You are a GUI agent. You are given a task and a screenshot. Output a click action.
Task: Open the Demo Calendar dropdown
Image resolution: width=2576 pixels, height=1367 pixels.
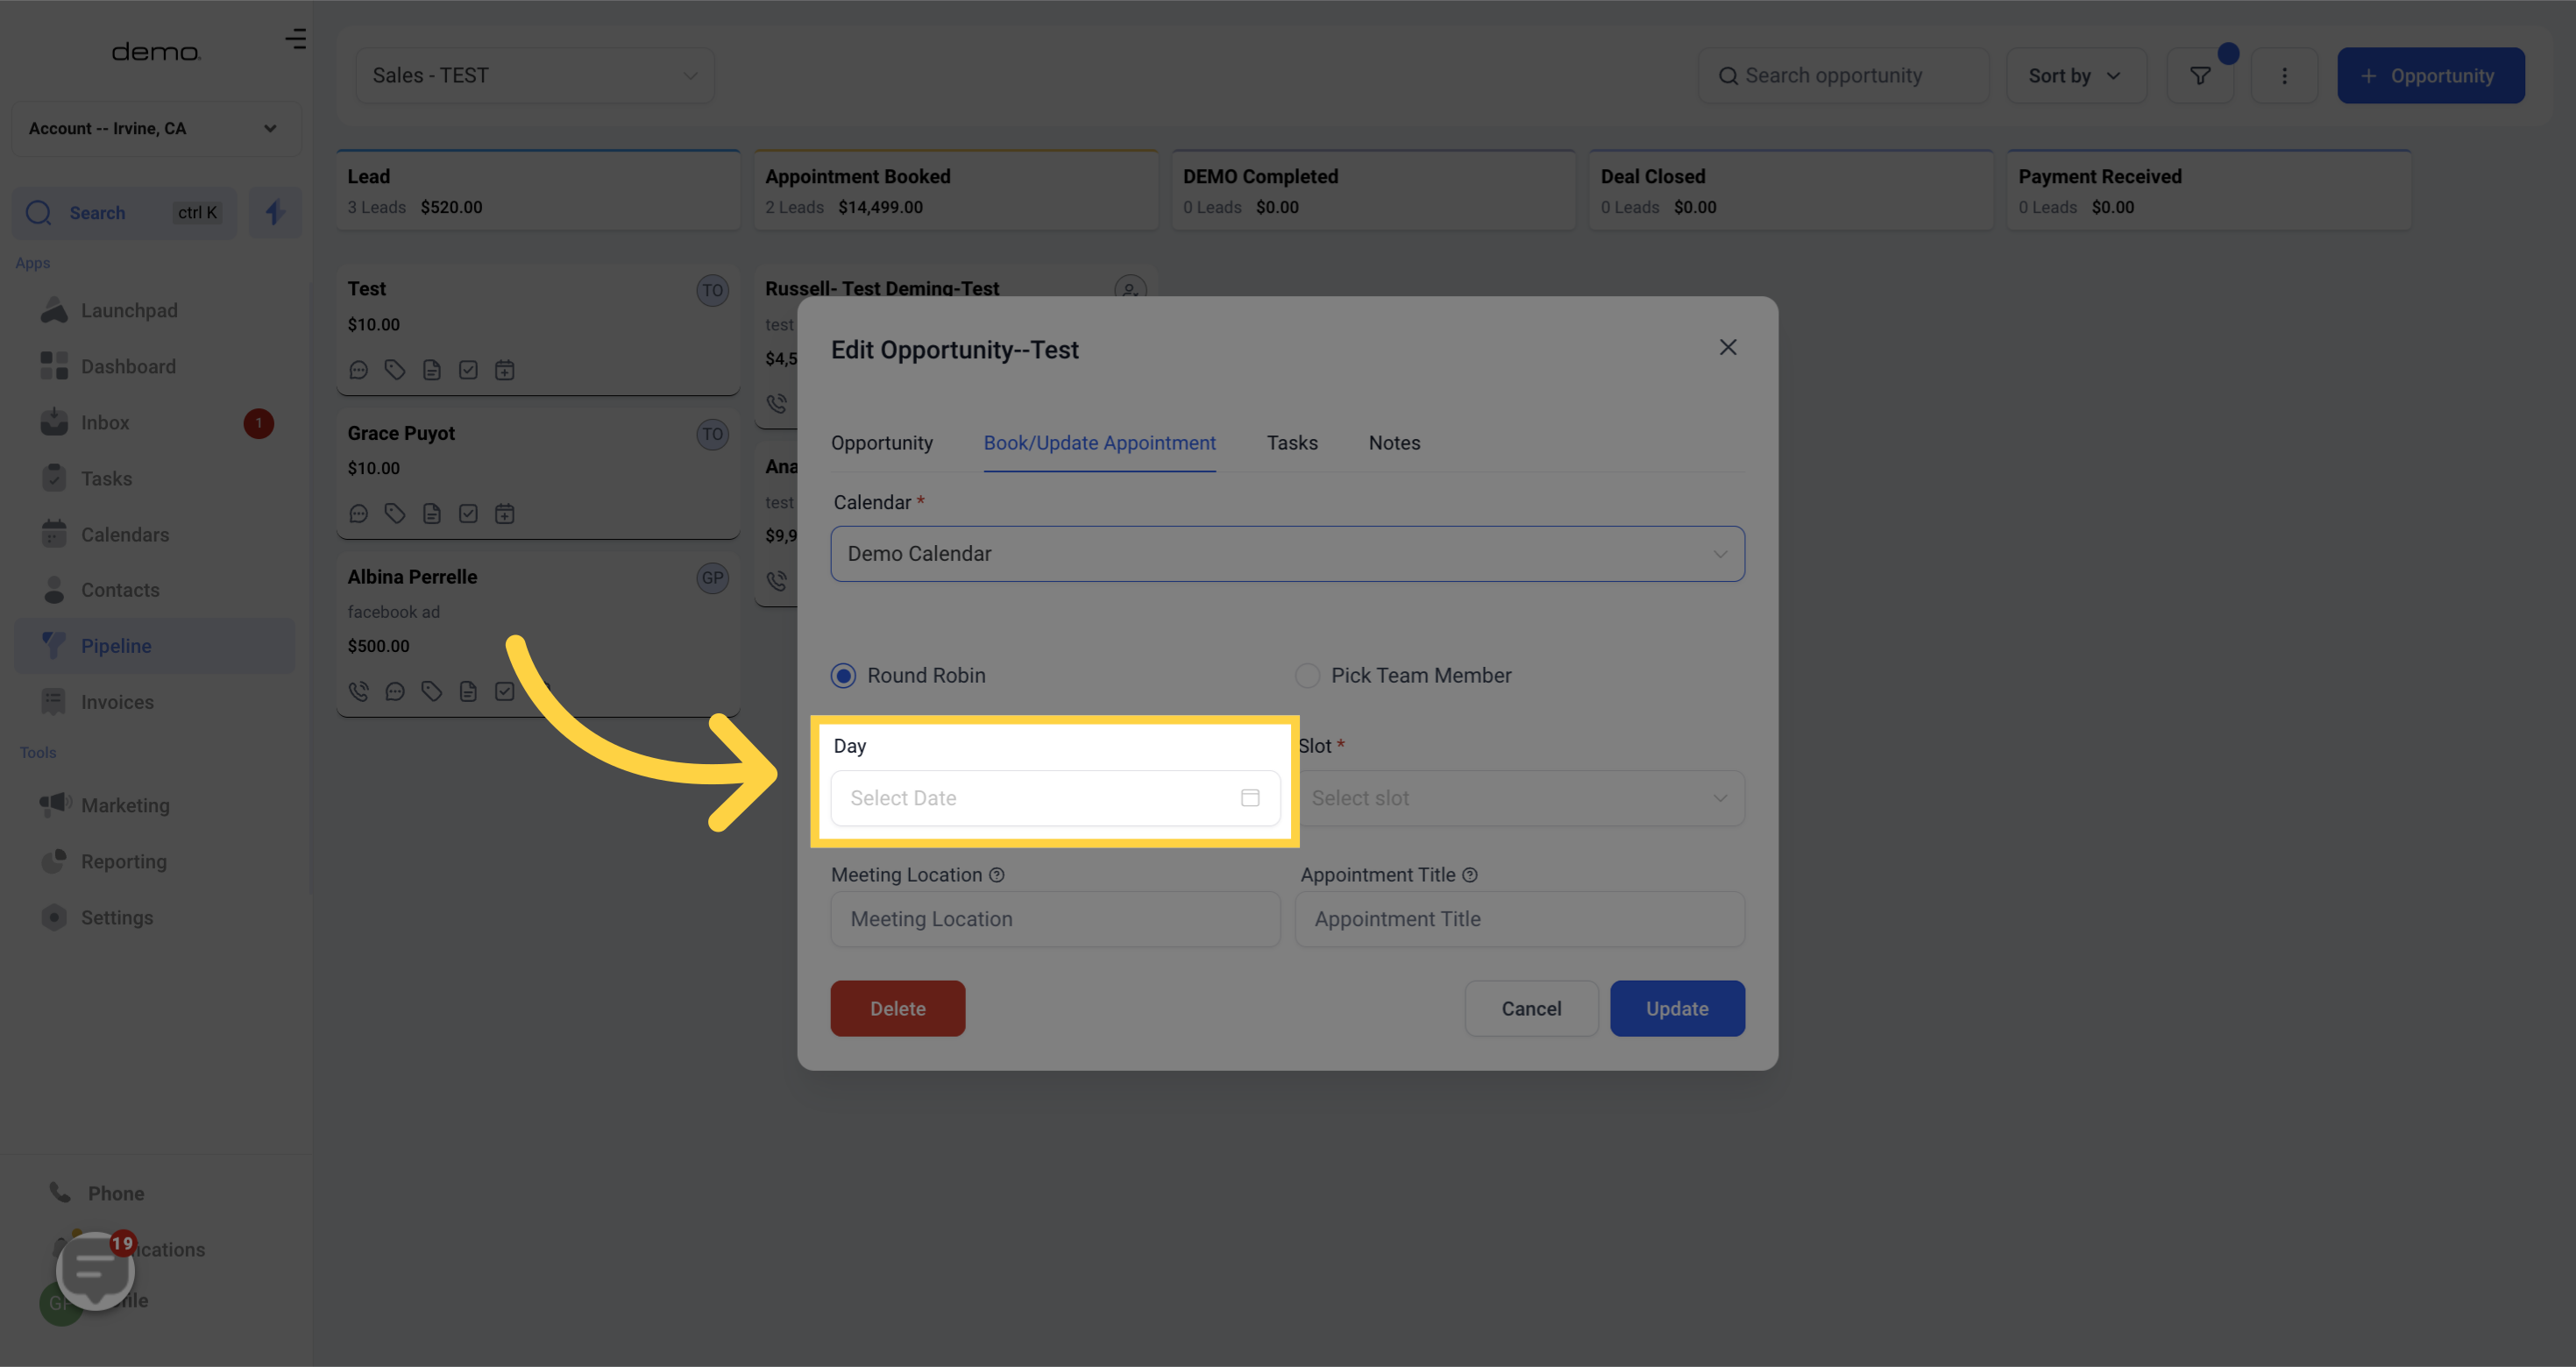pos(1287,554)
